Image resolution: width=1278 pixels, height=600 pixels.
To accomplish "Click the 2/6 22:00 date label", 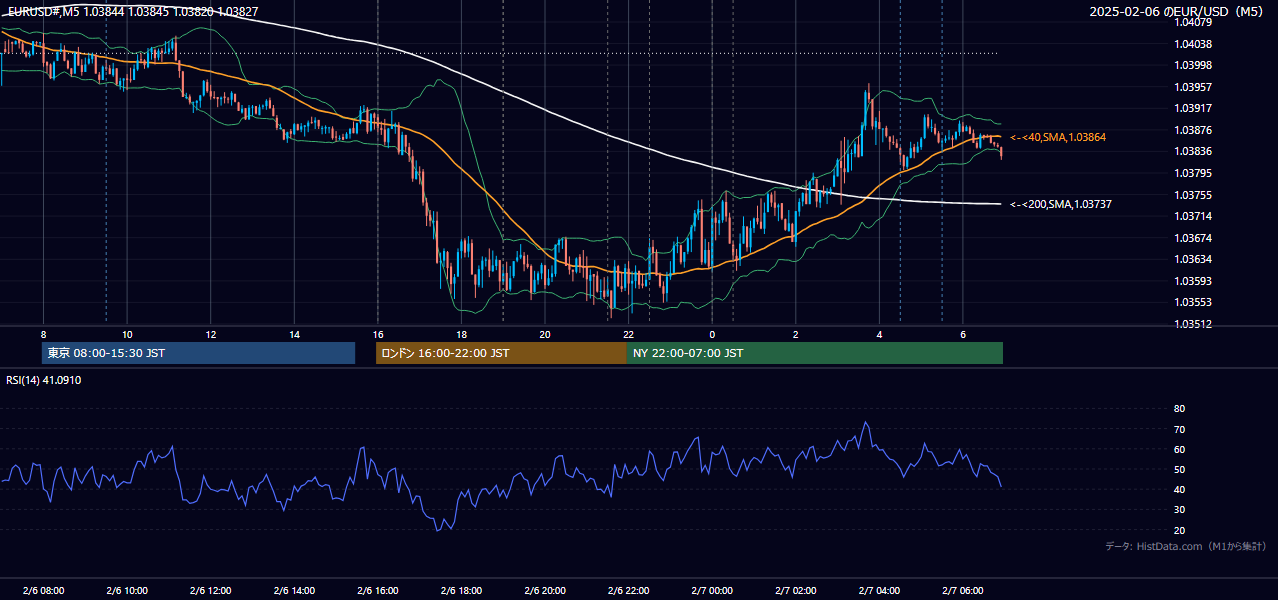I will point(628,590).
